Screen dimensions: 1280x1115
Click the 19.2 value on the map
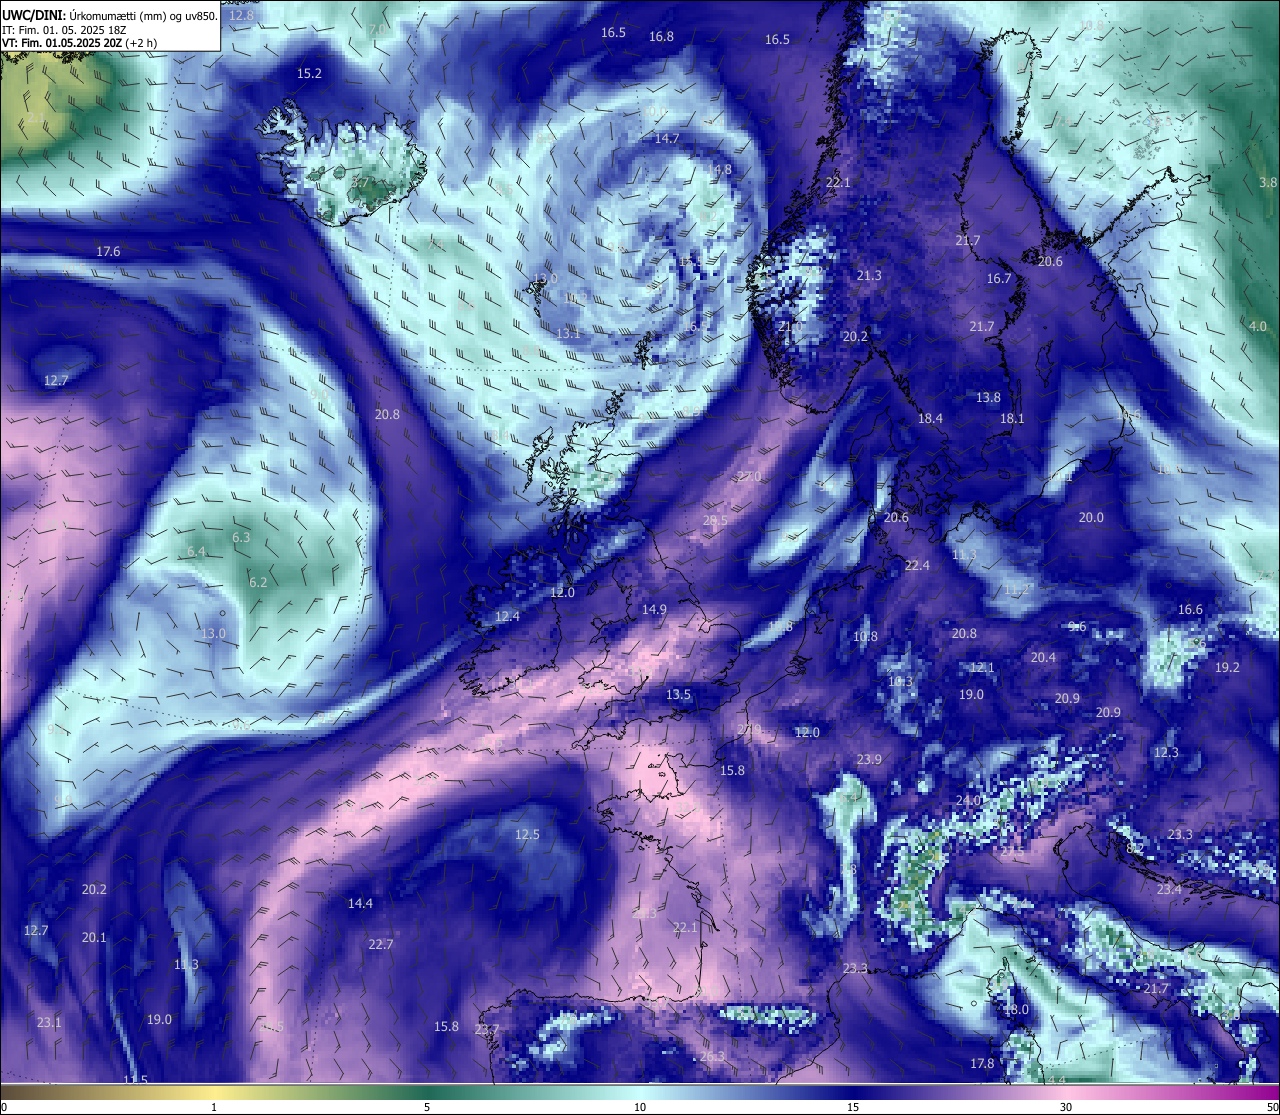tap(1227, 668)
